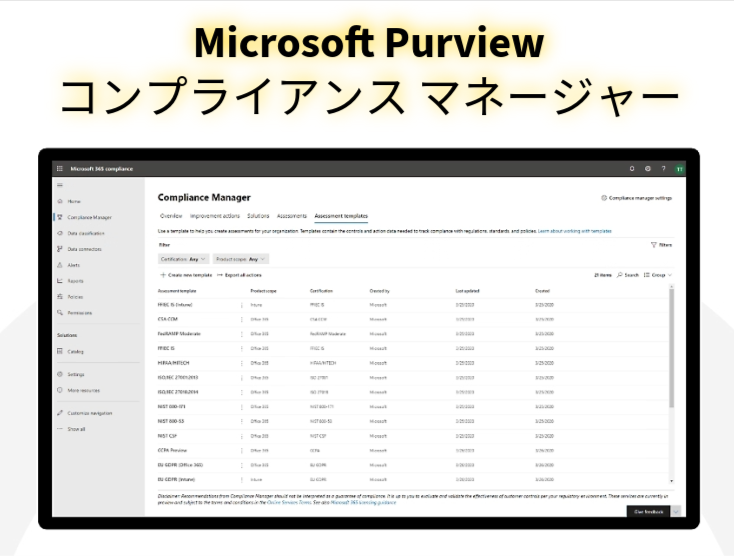Switch to the Improvement actions tab

pyautogui.click(x=215, y=216)
